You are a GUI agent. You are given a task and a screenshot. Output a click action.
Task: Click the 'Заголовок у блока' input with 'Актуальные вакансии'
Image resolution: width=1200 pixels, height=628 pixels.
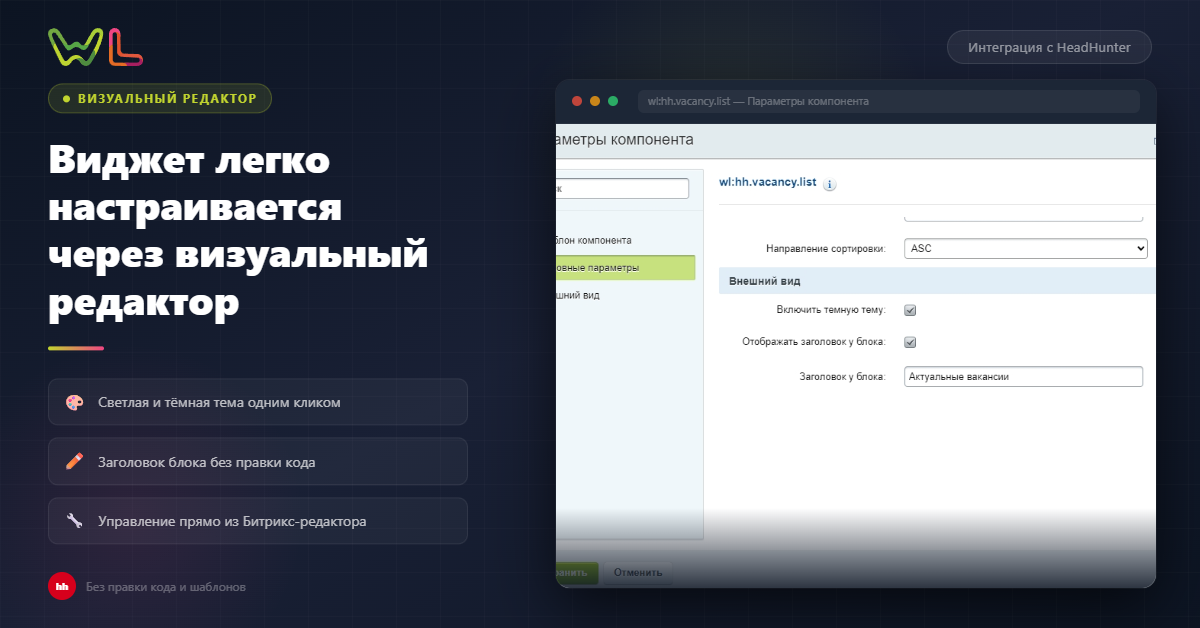pyautogui.click(x=1023, y=377)
